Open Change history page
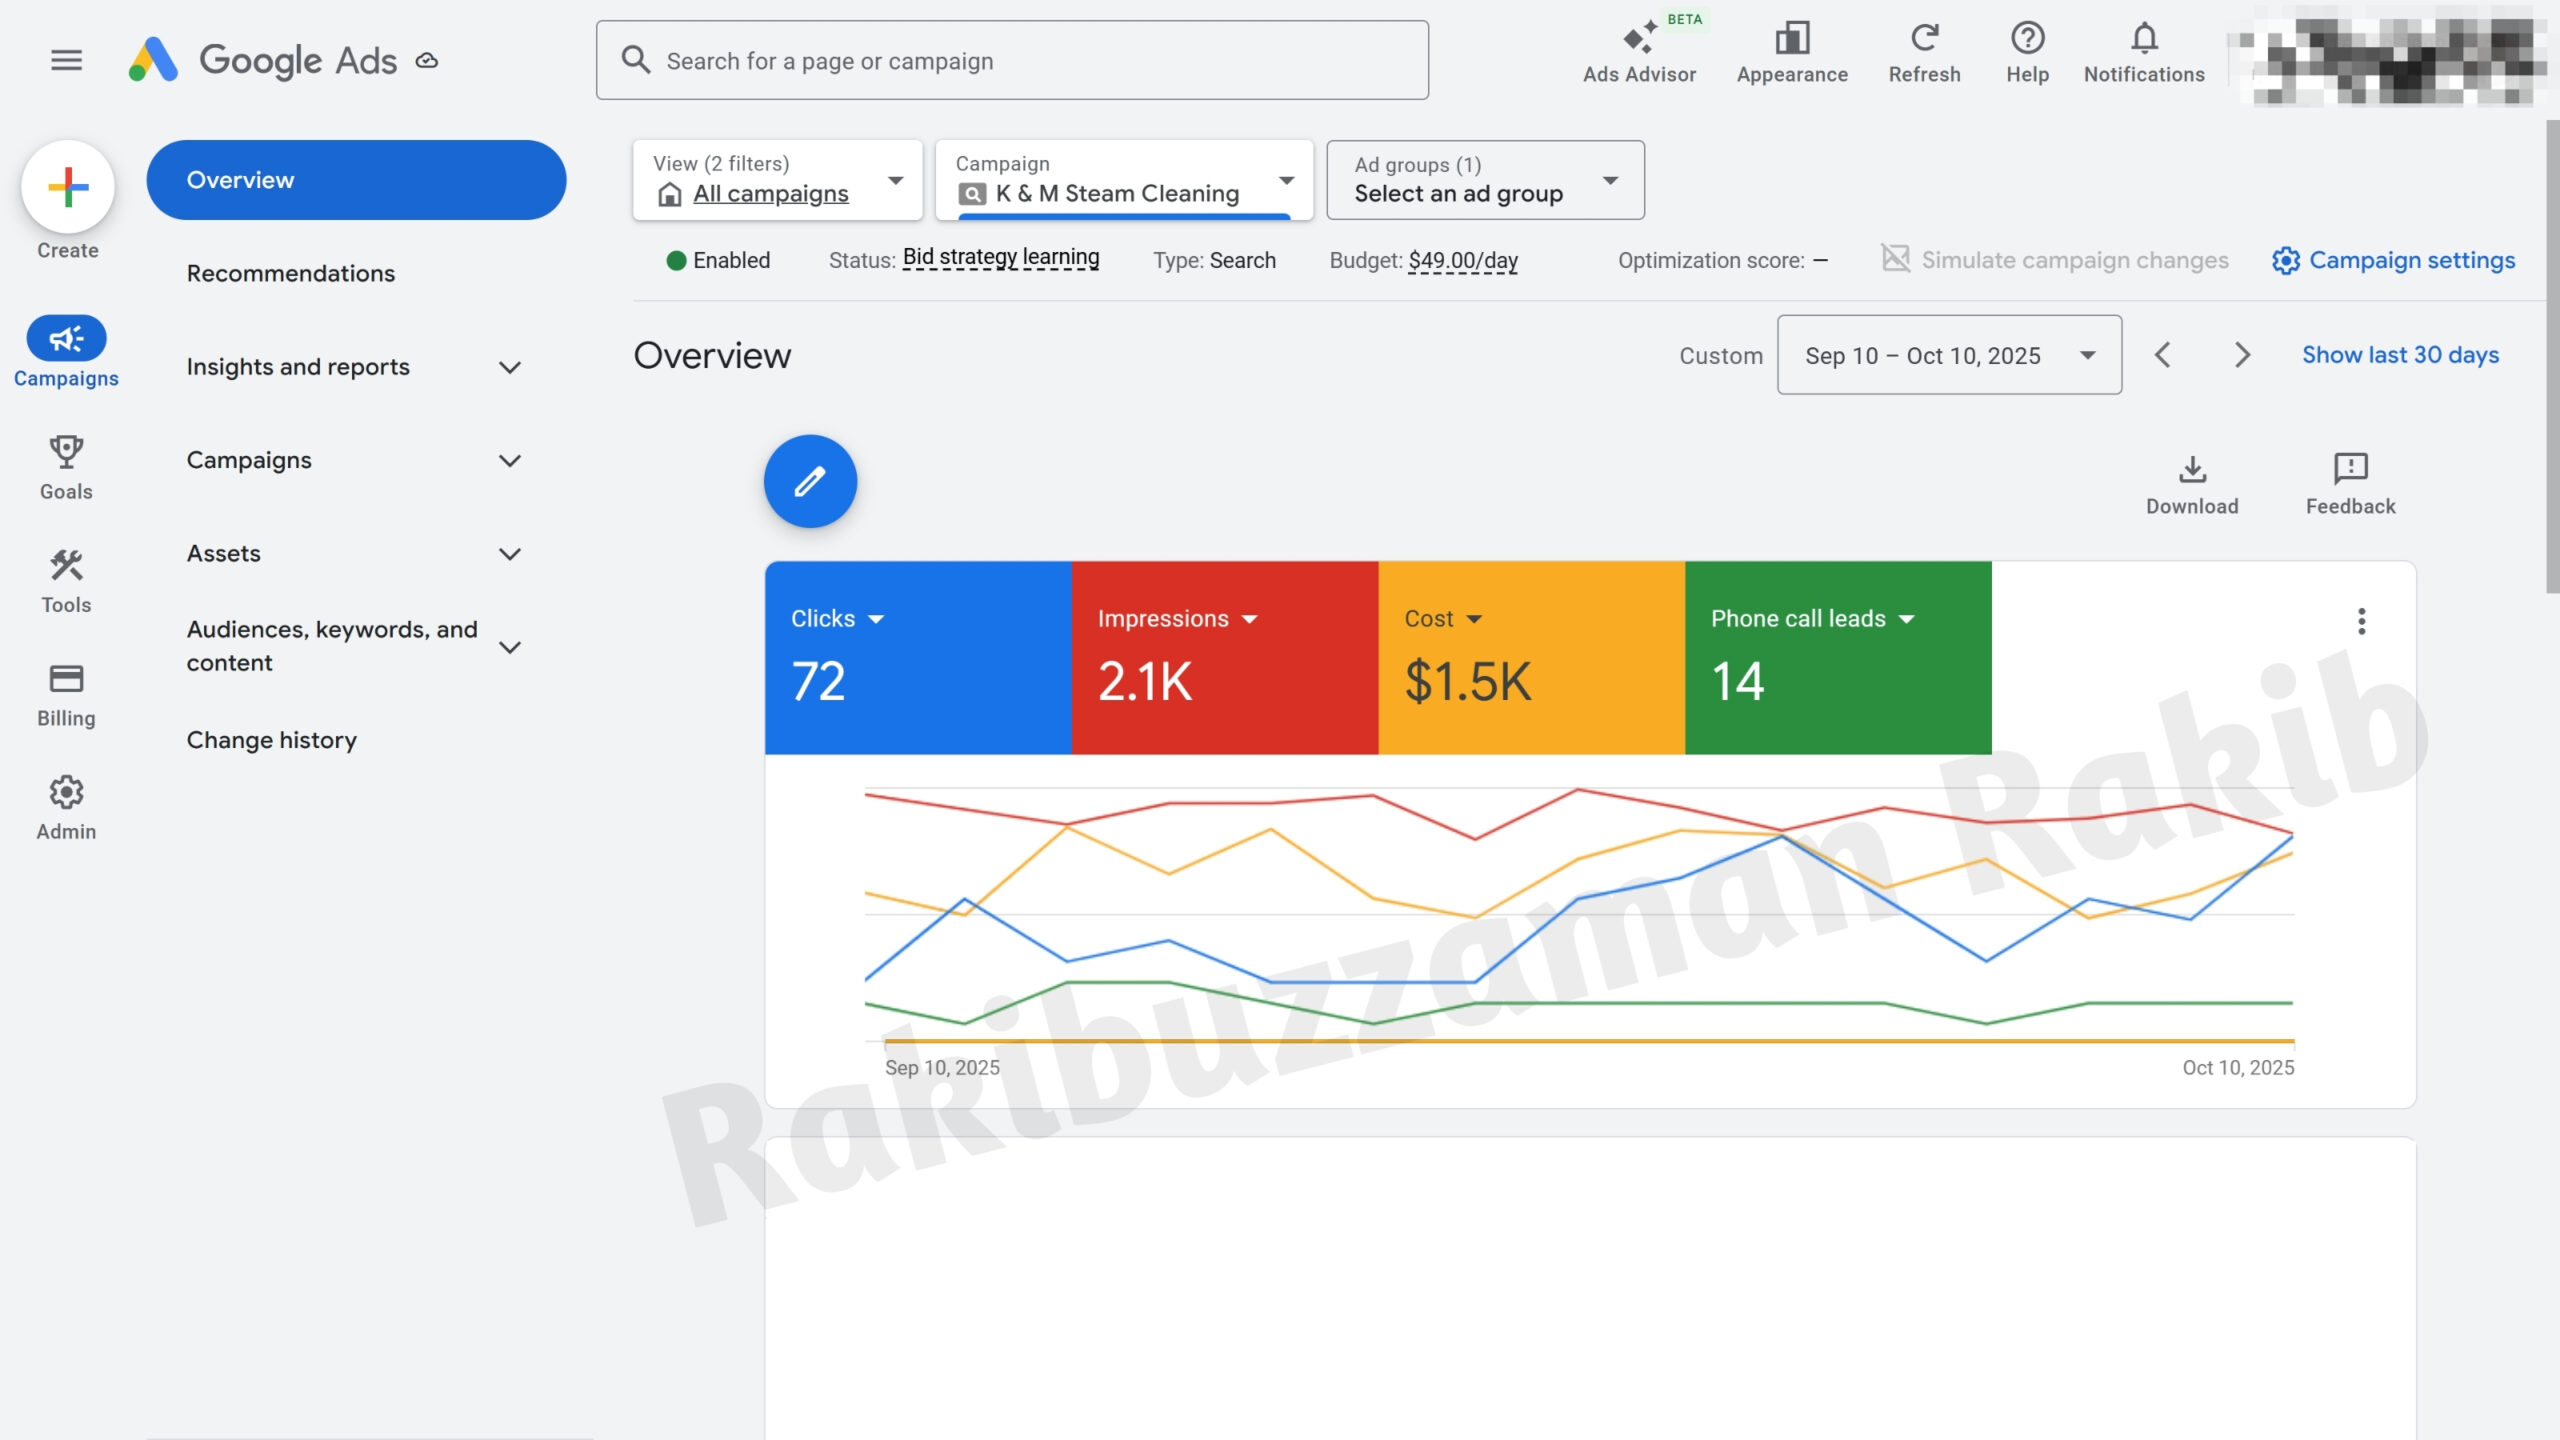 pyautogui.click(x=271, y=740)
